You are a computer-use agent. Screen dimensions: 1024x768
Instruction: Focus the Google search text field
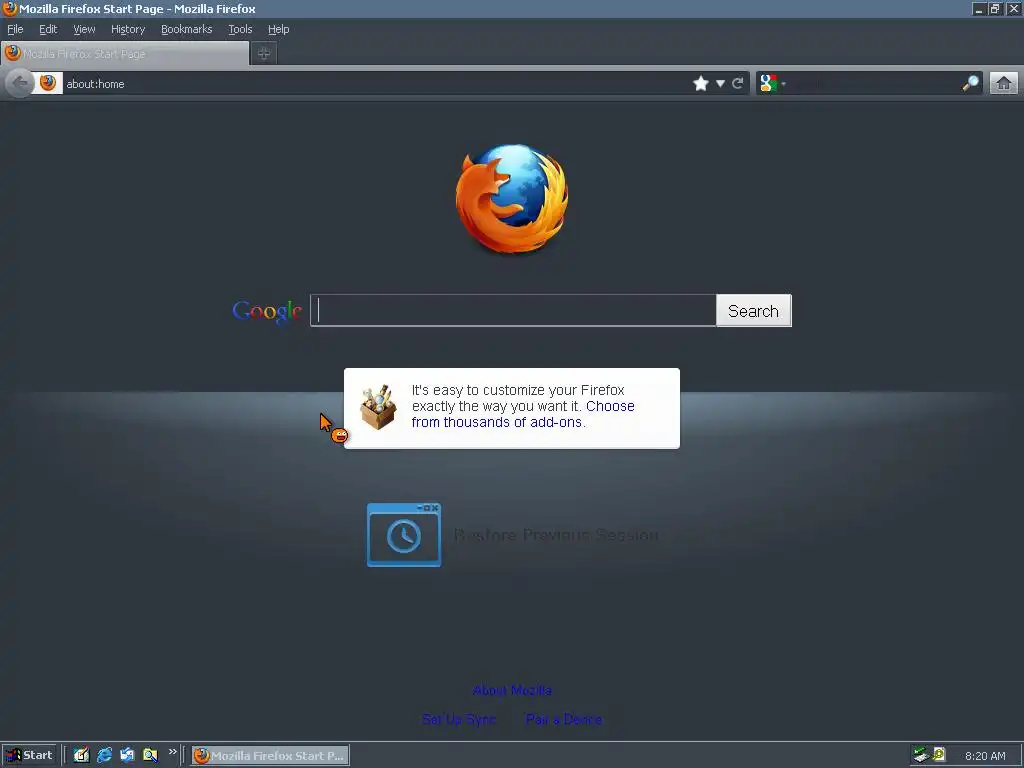(513, 310)
